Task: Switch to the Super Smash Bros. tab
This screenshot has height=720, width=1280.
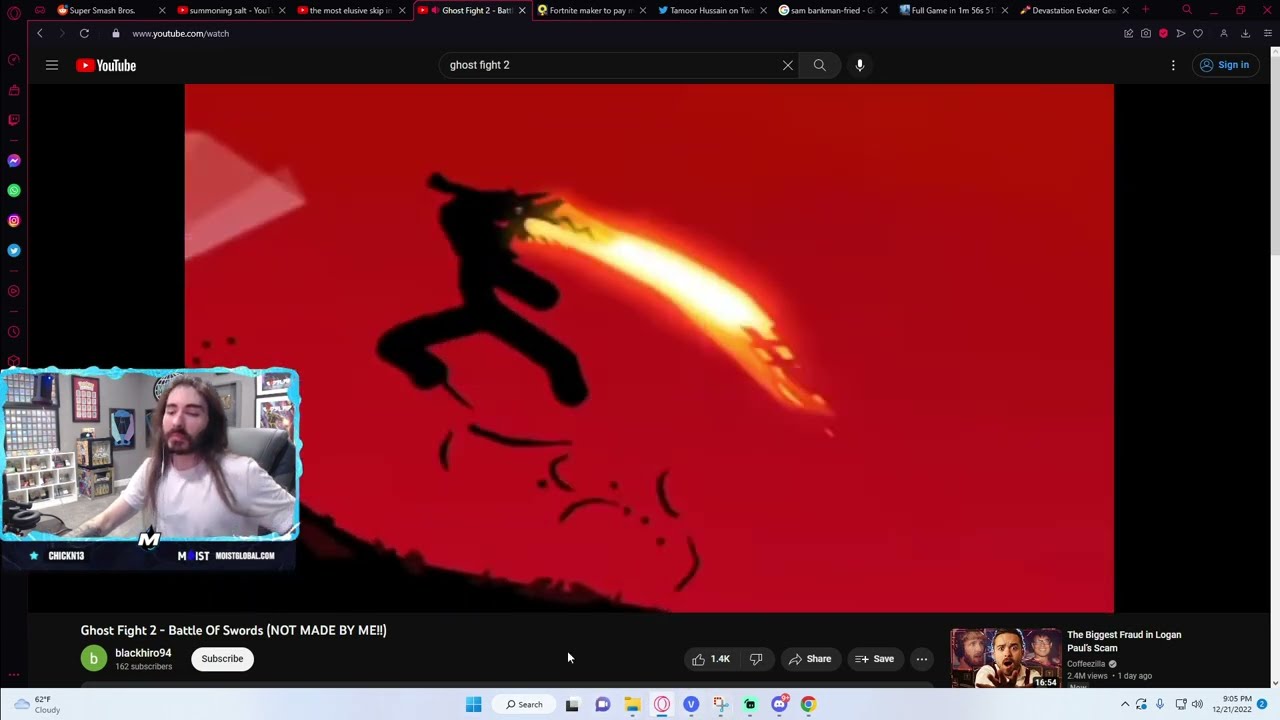Action: point(102,10)
